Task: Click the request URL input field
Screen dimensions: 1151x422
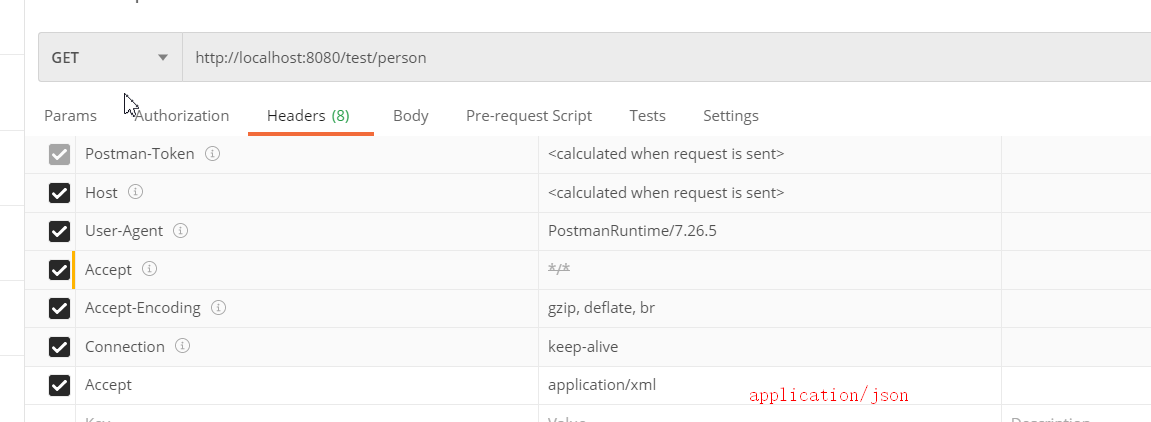Action: click(660, 58)
